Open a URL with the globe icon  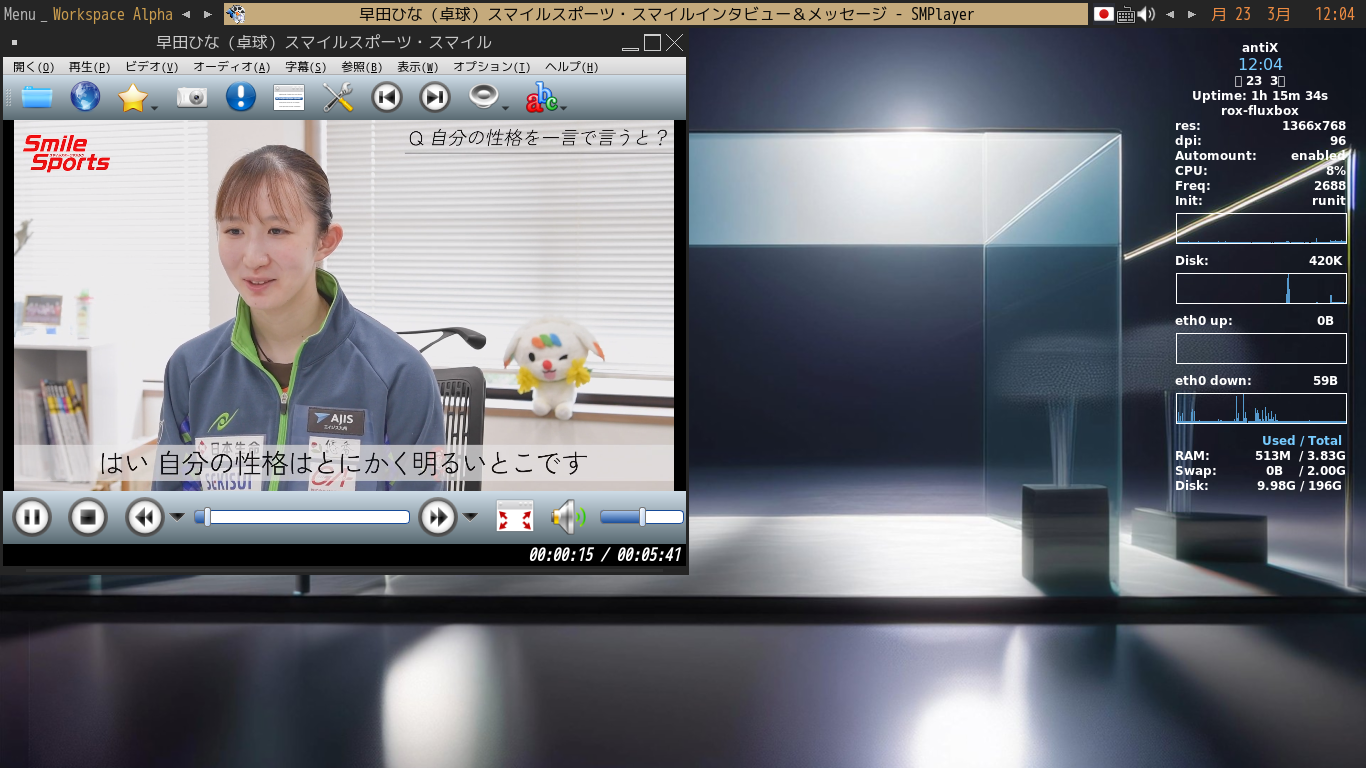pos(85,97)
